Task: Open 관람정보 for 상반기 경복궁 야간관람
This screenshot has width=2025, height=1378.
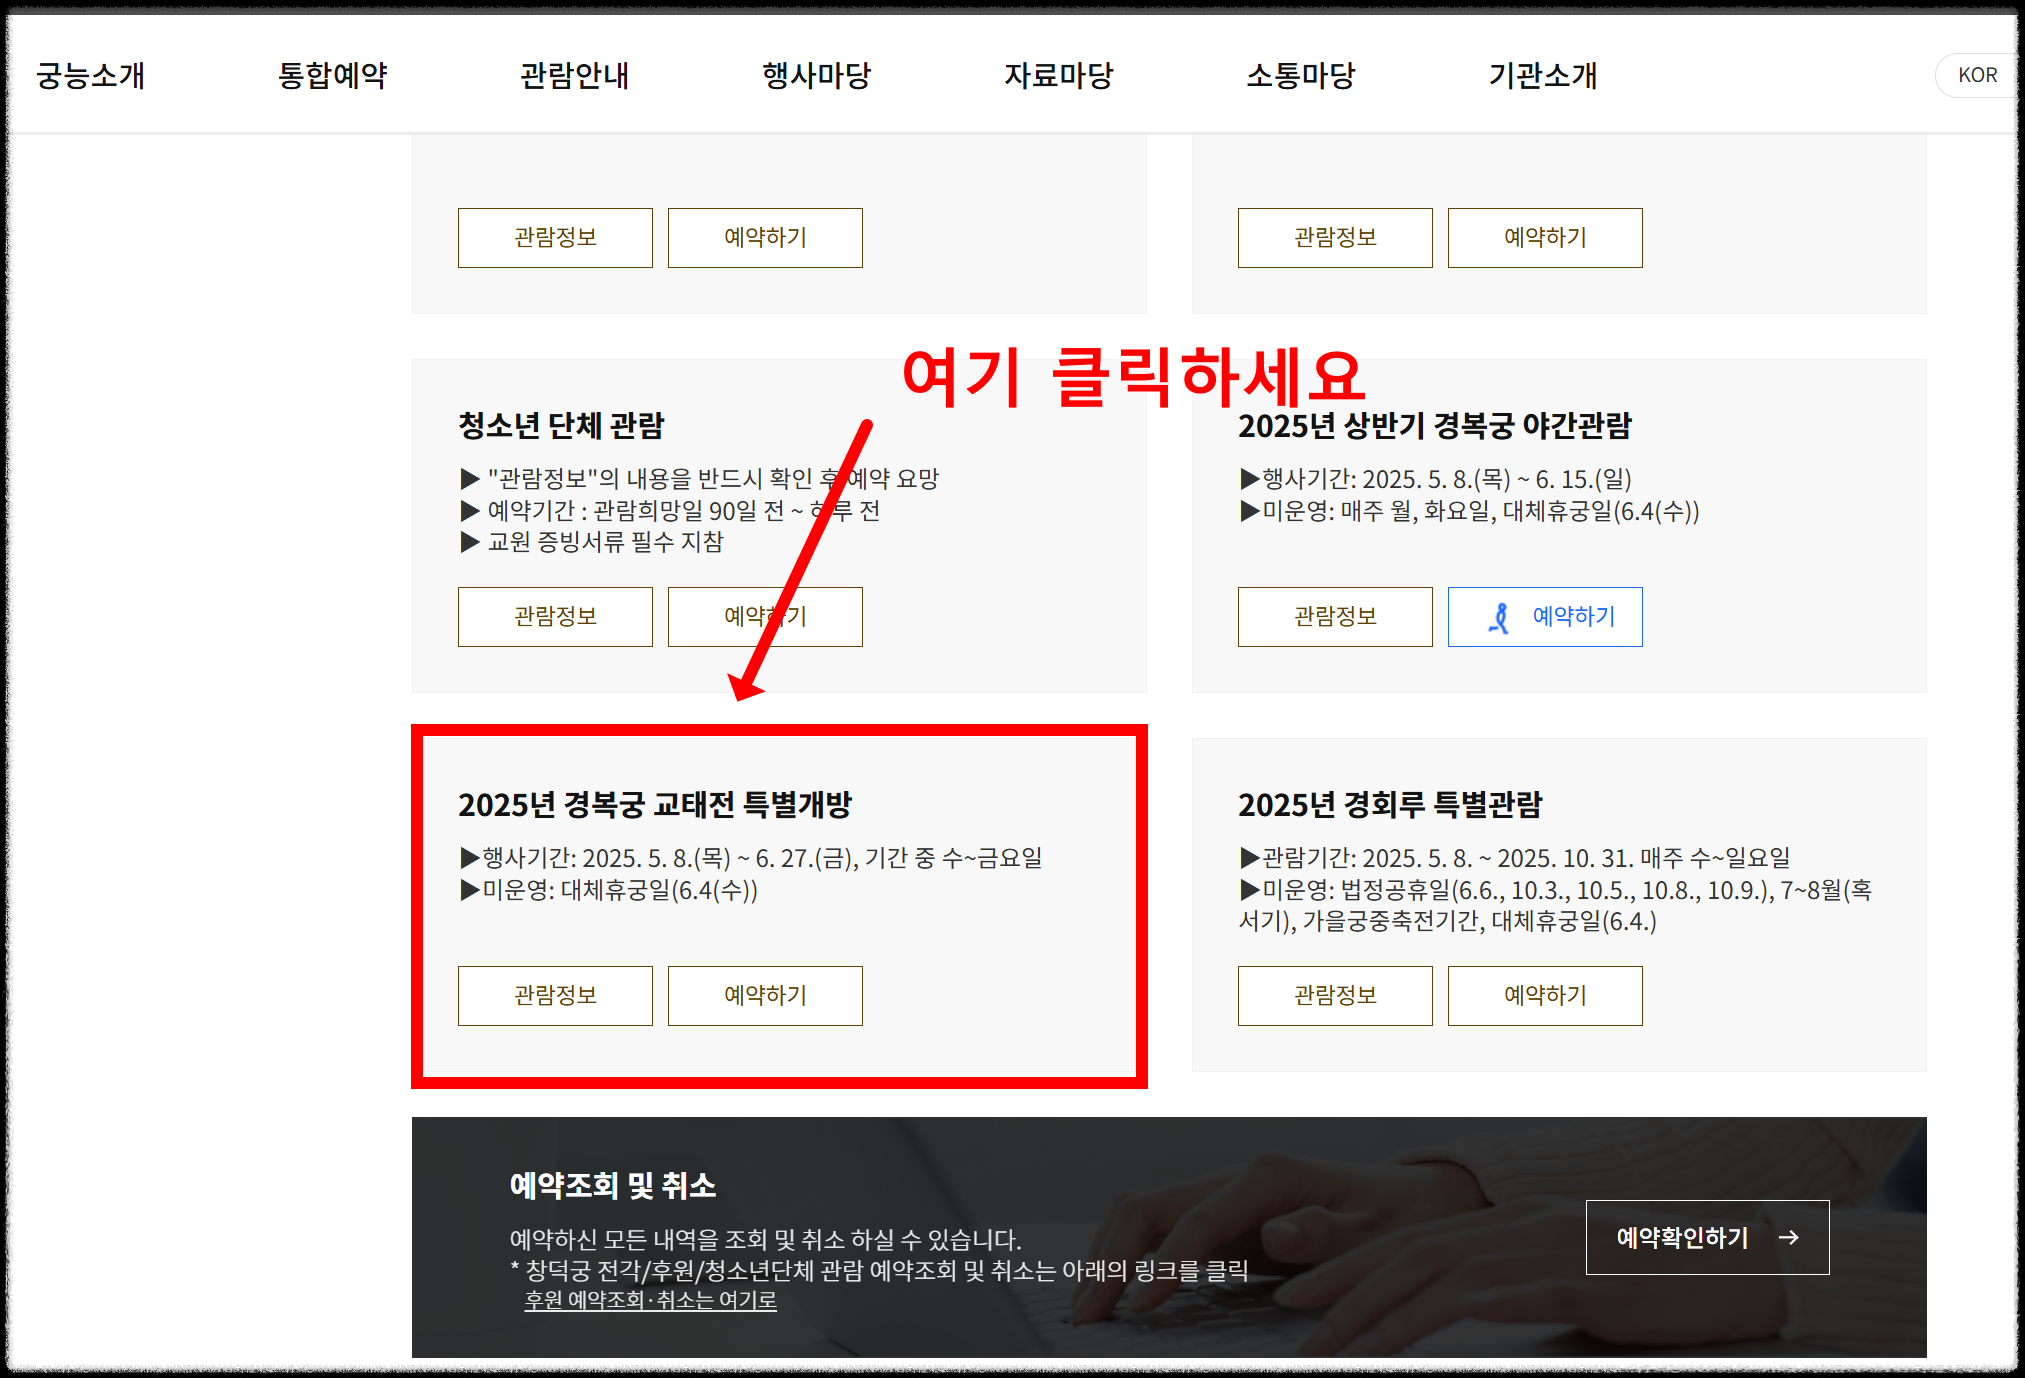Action: [x=1335, y=617]
